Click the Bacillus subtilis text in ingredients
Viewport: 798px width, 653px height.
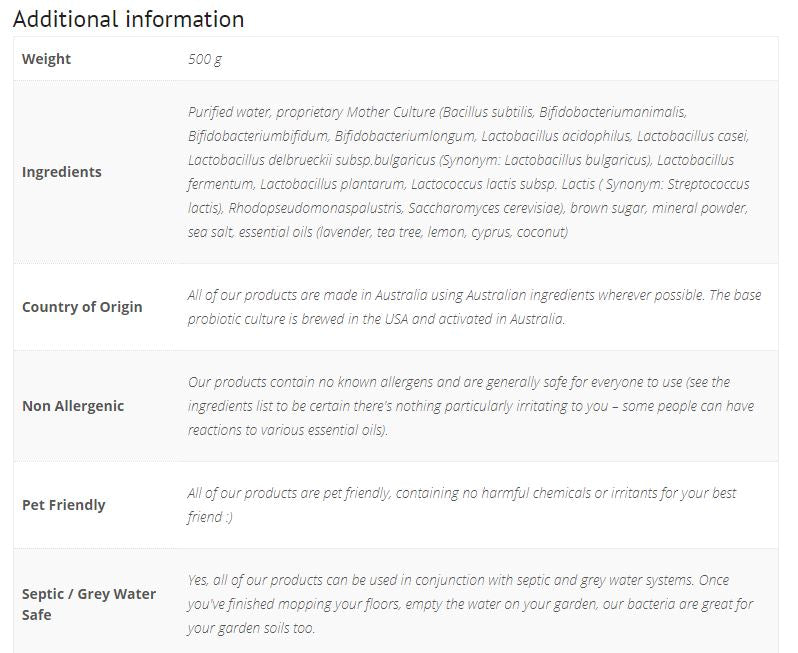[x=488, y=112]
